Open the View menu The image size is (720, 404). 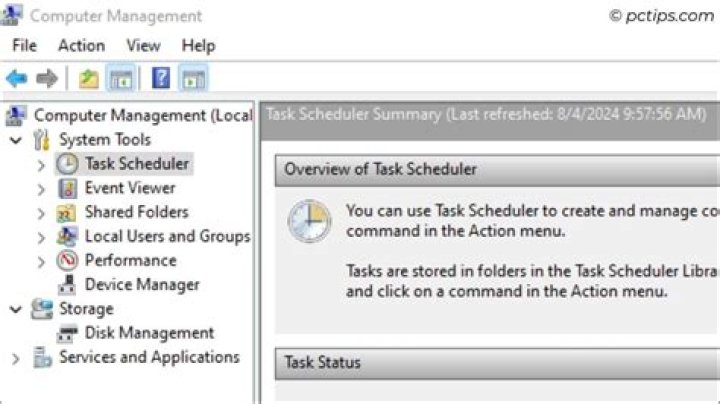pos(143,45)
